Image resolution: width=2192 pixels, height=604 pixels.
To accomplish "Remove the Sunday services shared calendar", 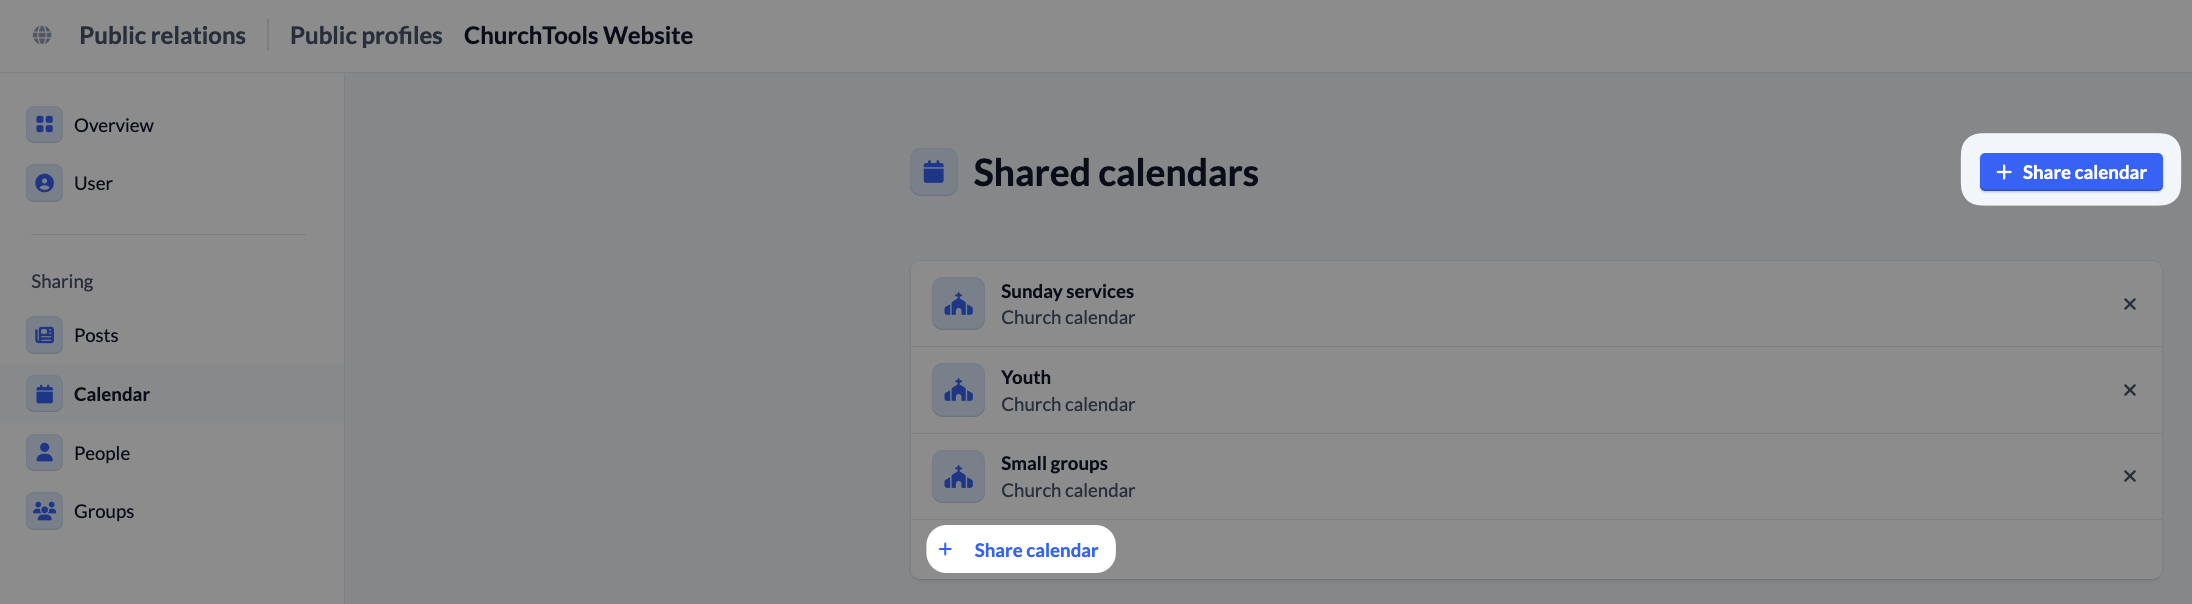I will [2129, 304].
